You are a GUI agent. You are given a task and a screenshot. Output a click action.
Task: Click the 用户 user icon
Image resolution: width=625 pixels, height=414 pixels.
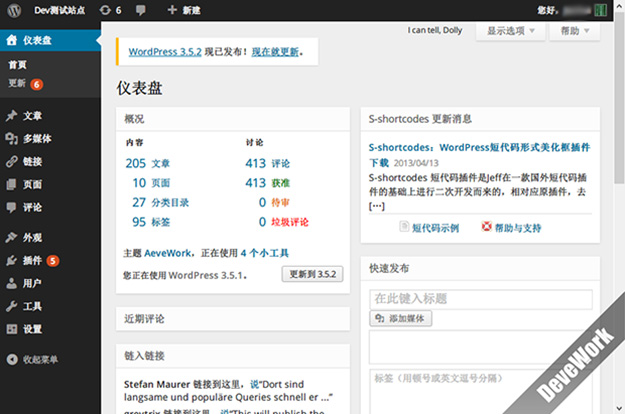coord(12,283)
